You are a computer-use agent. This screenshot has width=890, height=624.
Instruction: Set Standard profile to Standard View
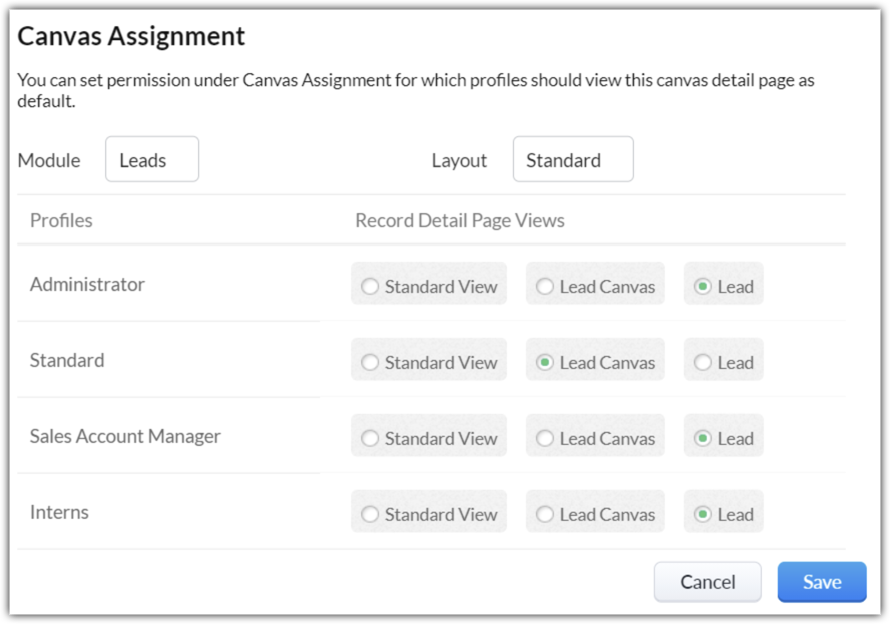371,363
